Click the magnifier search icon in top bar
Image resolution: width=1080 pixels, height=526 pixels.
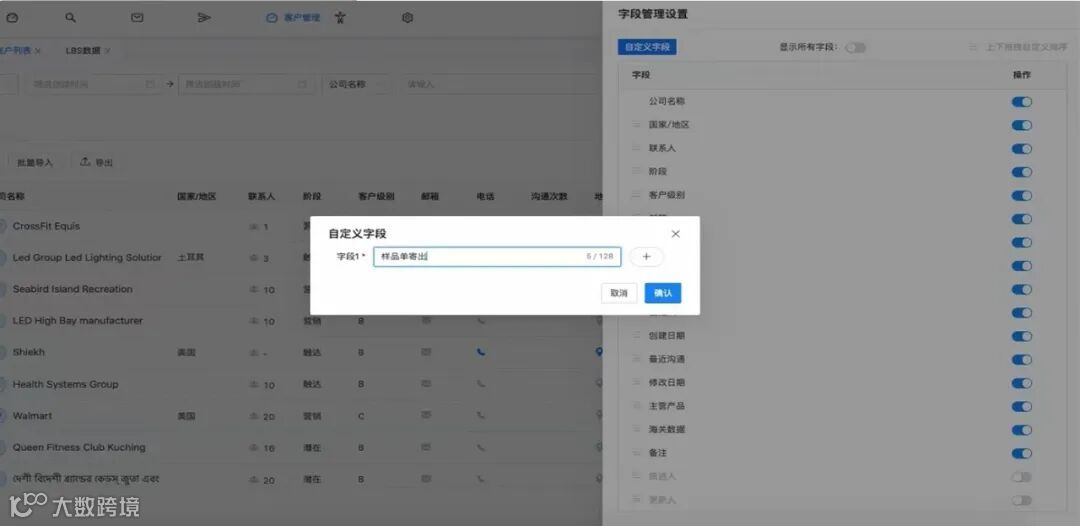pos(70,18)
